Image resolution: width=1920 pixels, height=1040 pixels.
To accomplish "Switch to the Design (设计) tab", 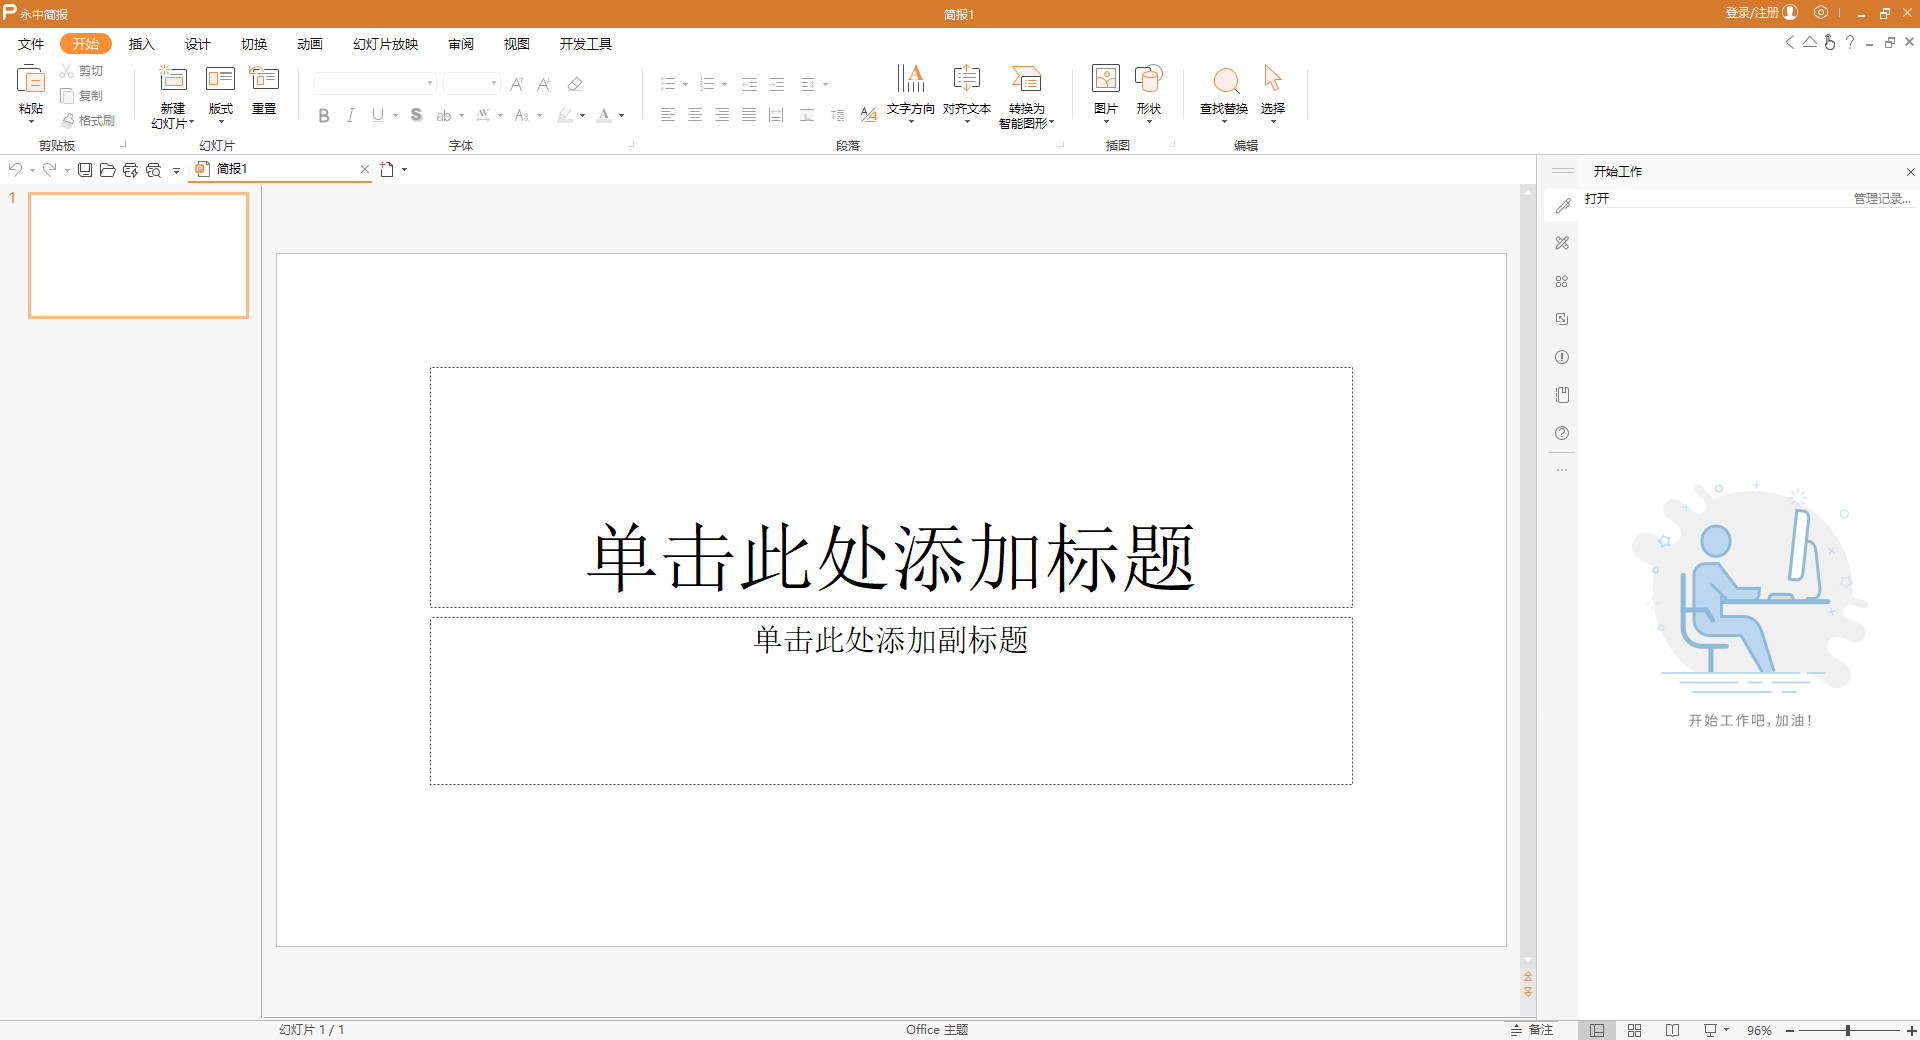I will tap(197, 44).
